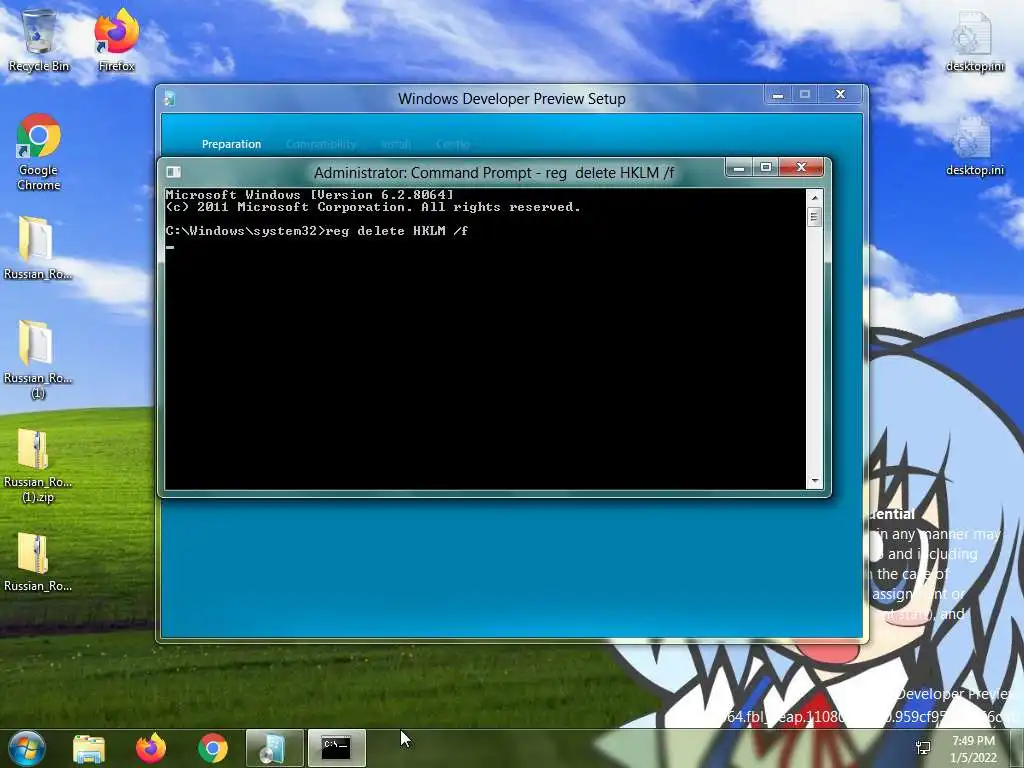Click the Command Prompt scrollbar thumb

(x=814, y=217)
